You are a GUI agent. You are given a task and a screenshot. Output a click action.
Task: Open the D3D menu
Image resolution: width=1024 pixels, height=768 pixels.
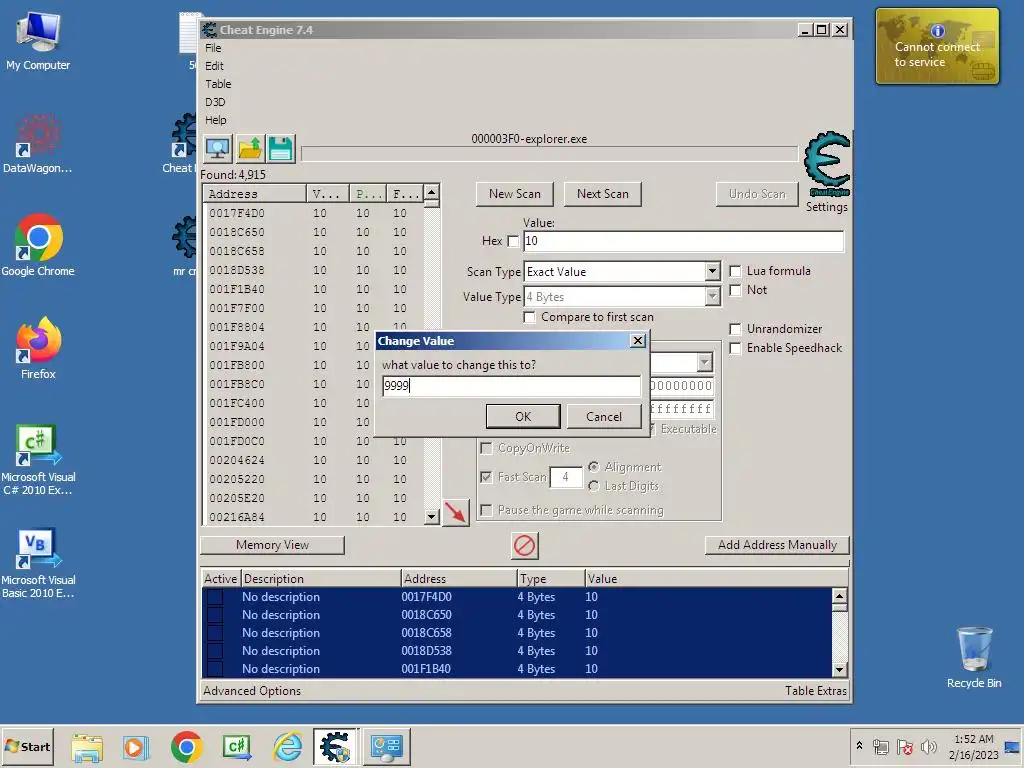pos(215,102)
